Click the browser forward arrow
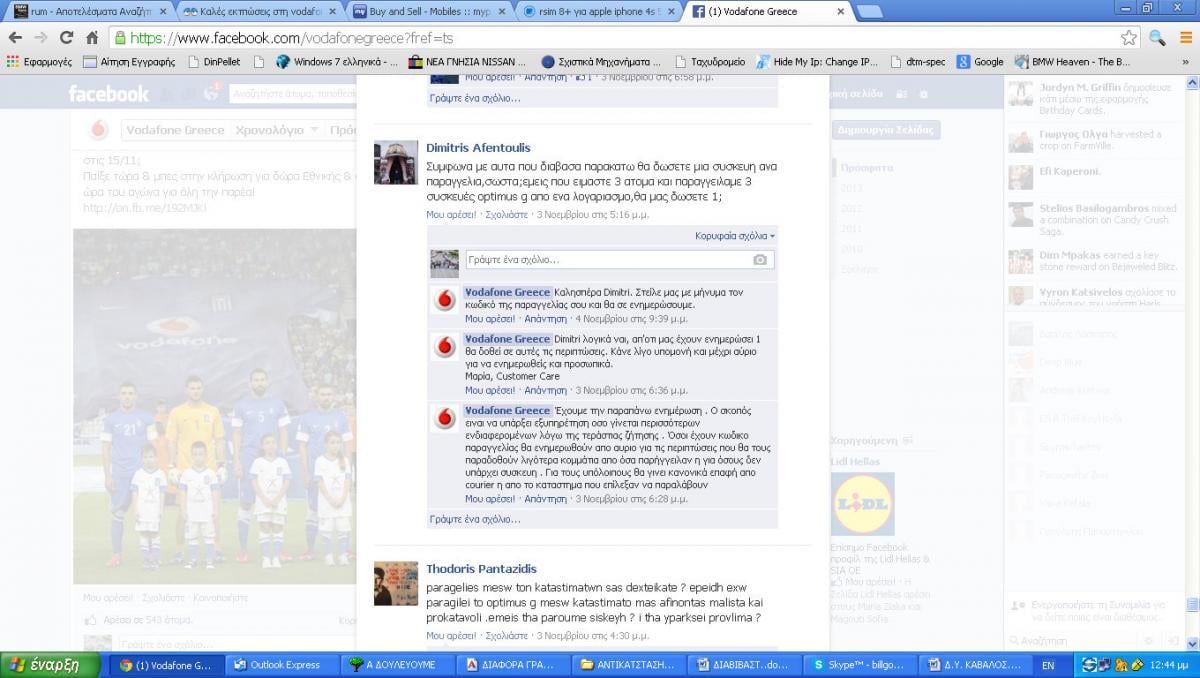Image resolution: width=1200 pixels, height=678 pixels. click(x=40, y=38)
